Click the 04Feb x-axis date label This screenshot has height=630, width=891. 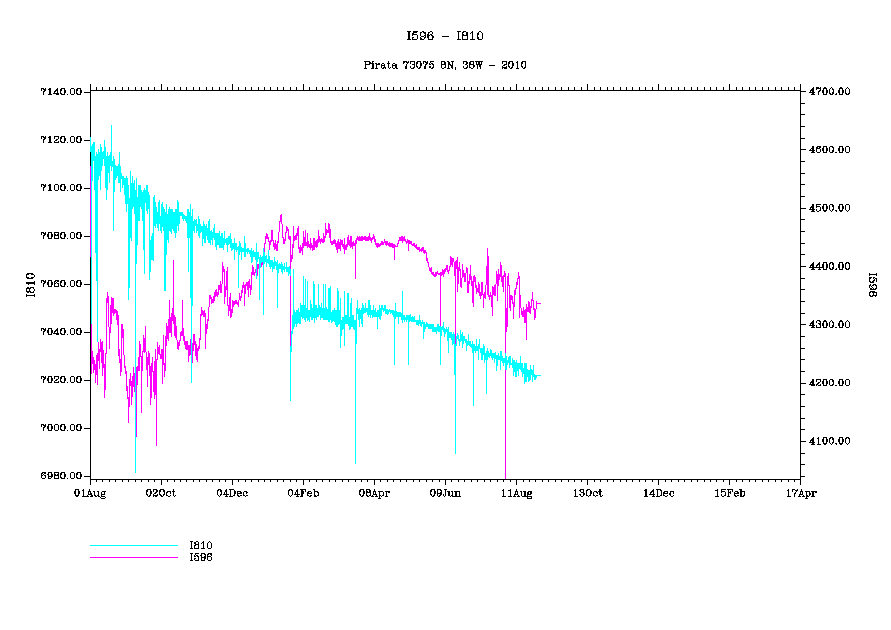303,493
